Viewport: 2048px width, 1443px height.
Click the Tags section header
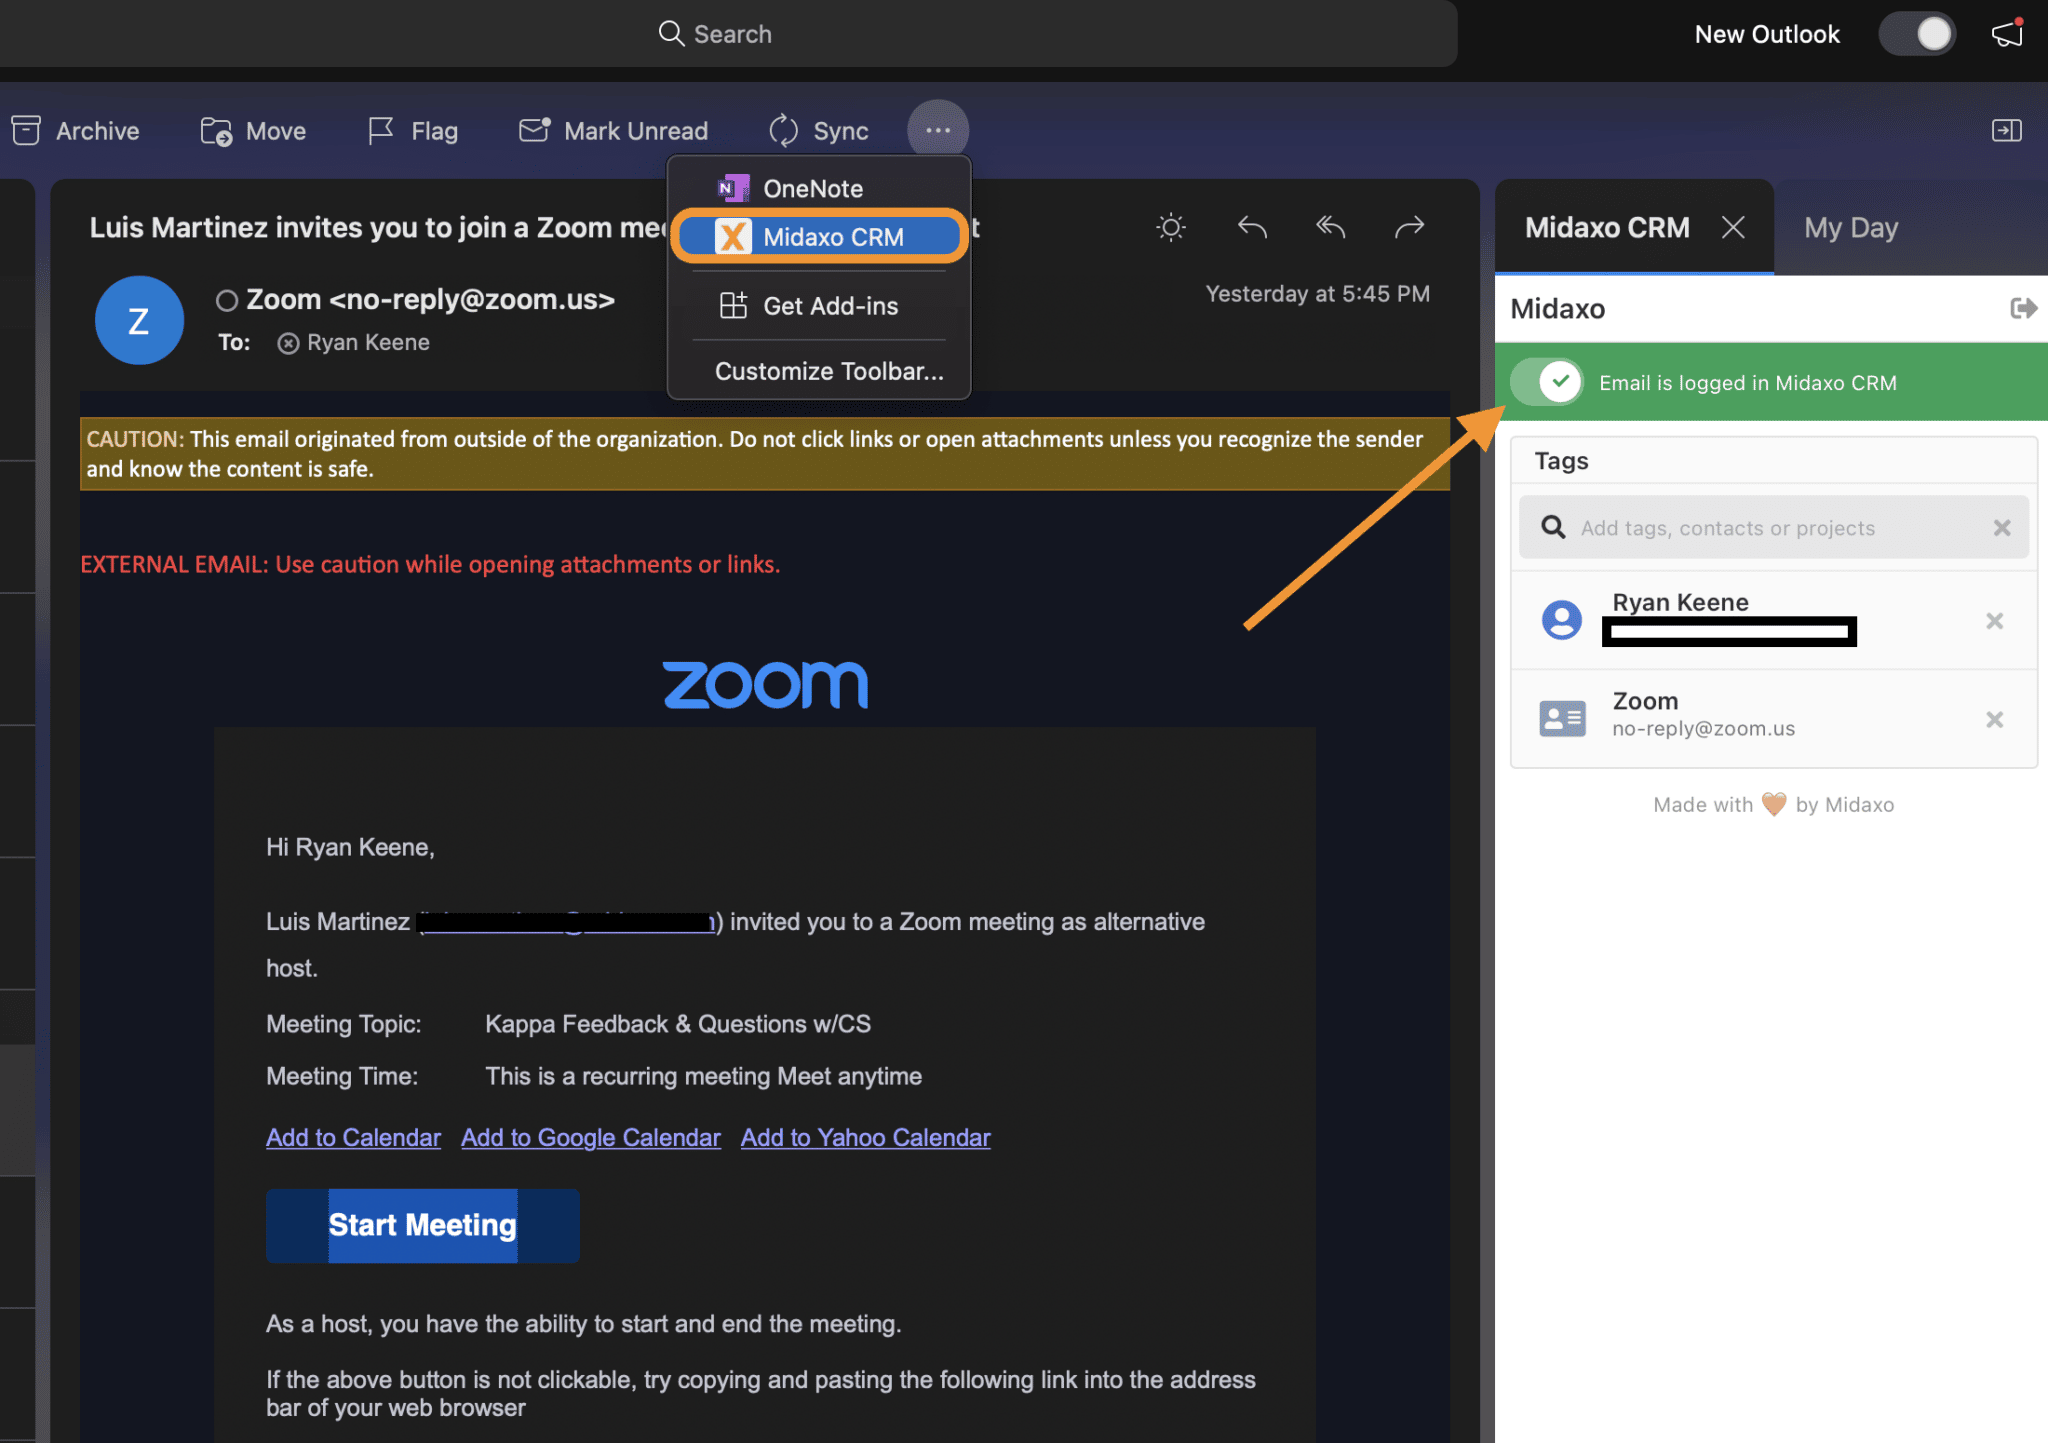[1561, 461]
